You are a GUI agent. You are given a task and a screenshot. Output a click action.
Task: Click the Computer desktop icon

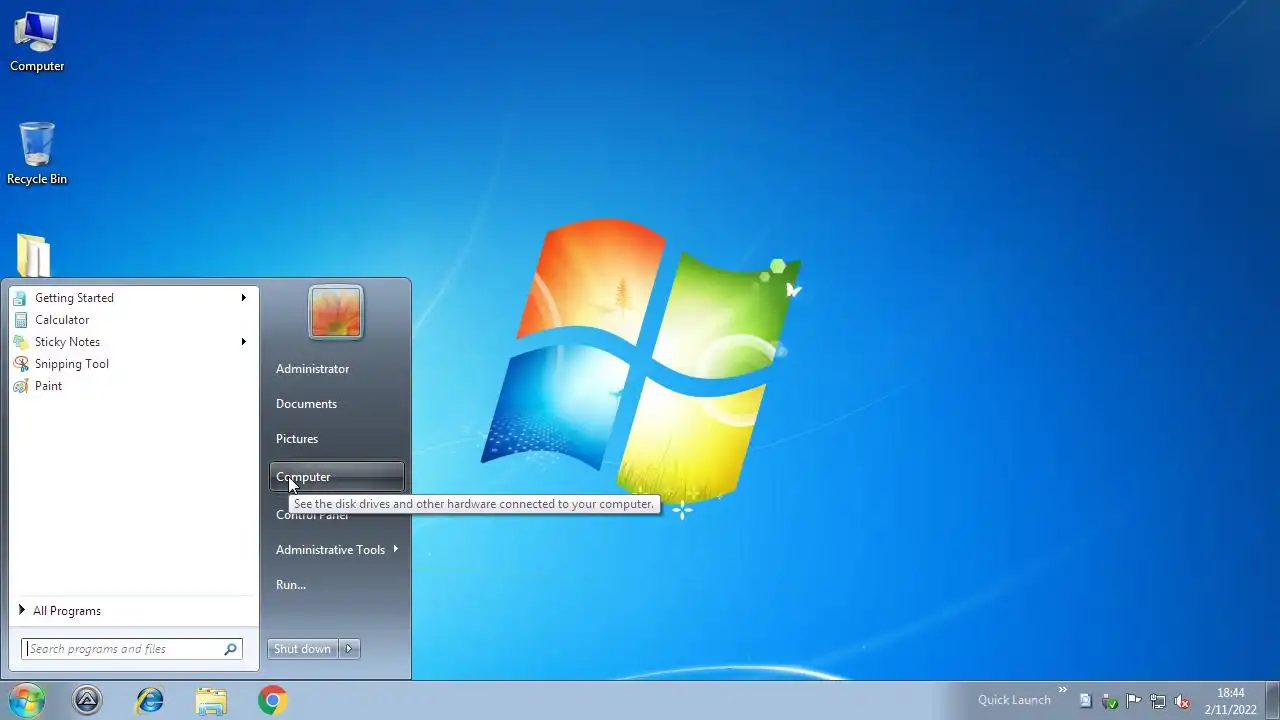[37, 42]
